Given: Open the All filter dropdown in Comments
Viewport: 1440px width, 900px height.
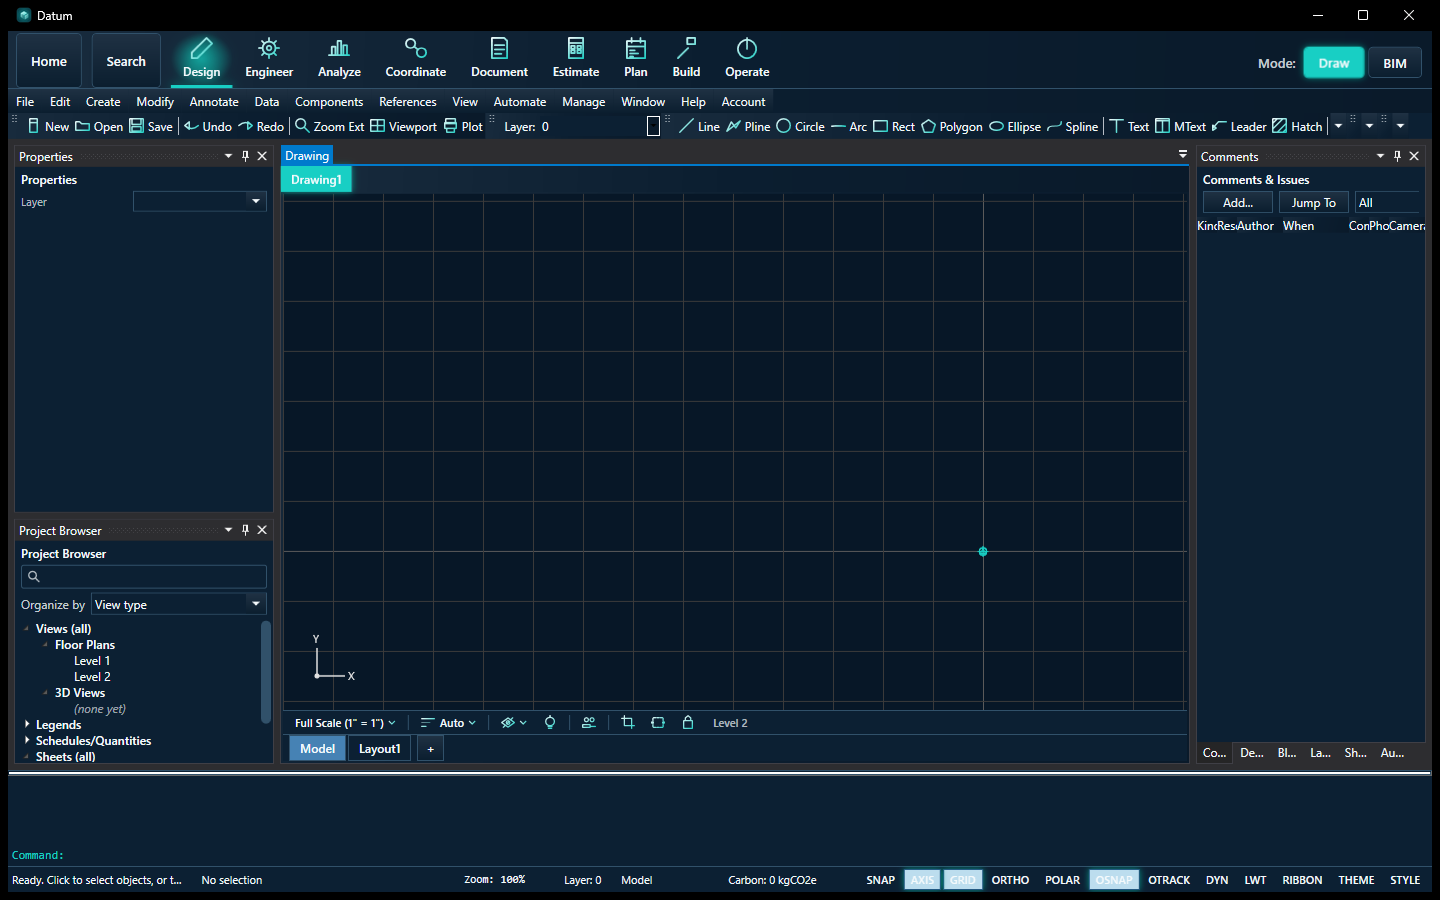Looking at the screenshot, I should click(x=1388, y=202).
